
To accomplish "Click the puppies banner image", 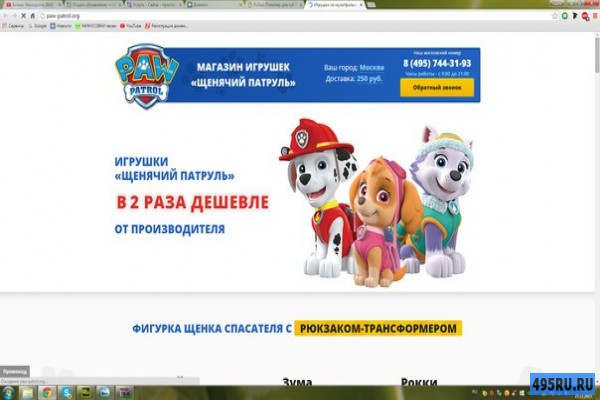I will (x=377, y=203).
